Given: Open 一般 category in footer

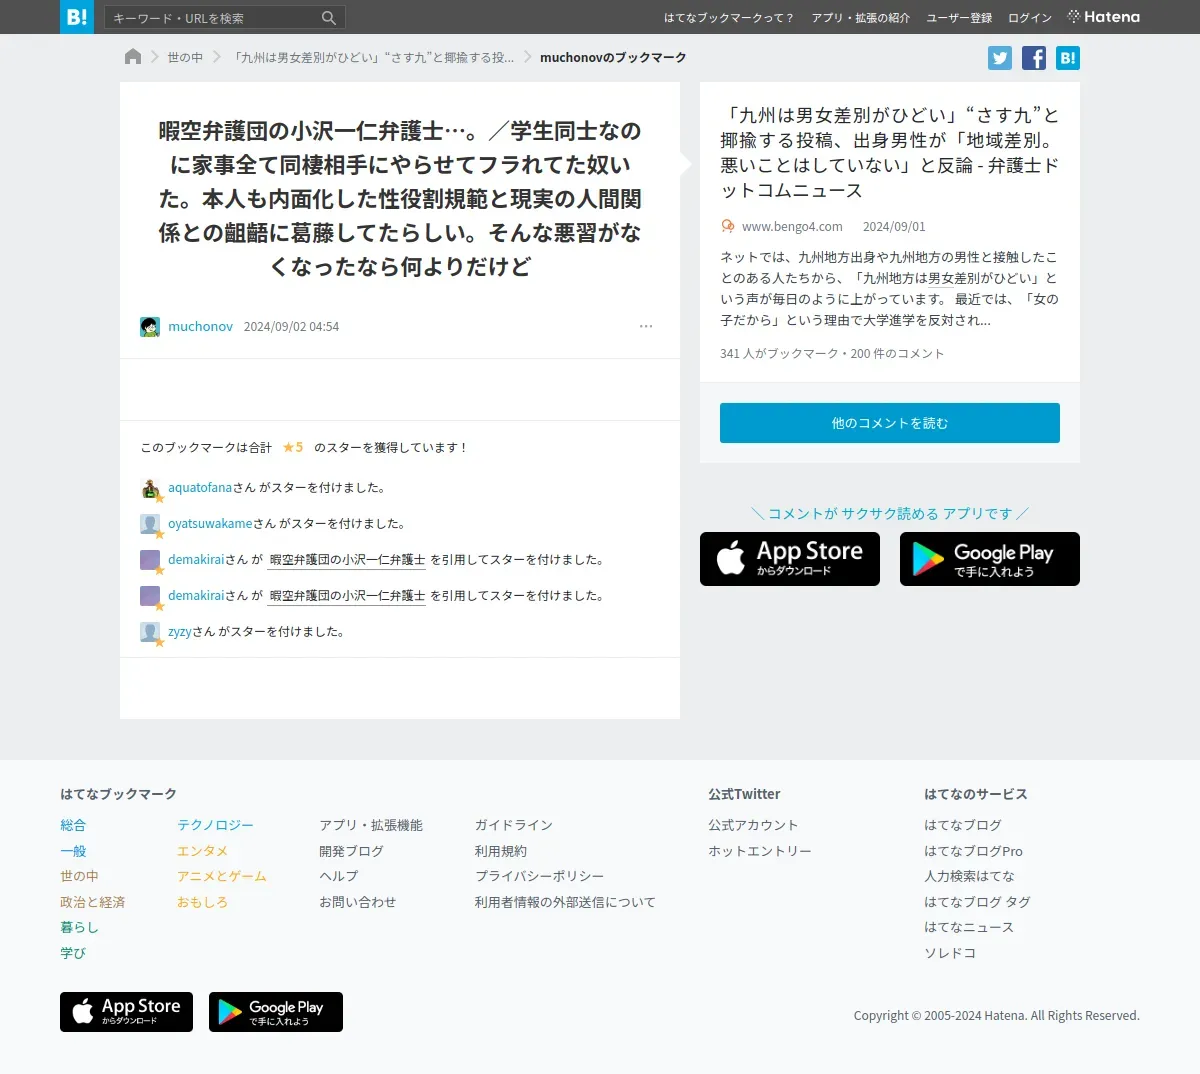Looking at the screenshot, I should coord(73,851).
